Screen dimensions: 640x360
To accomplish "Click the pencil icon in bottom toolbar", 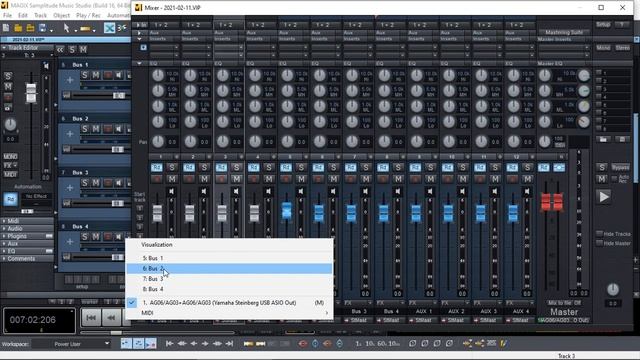I will coord(503,344).
